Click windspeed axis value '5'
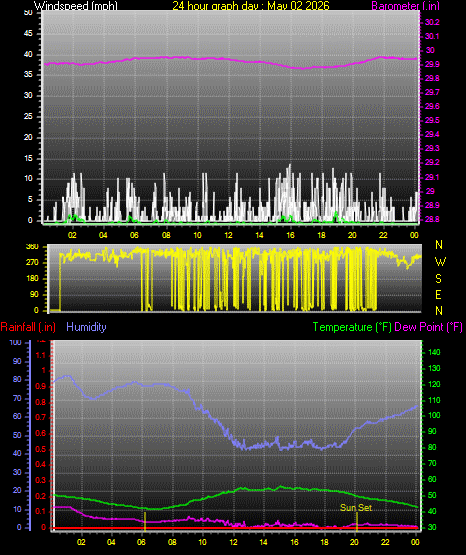Viewport: 466px width, 555px height. 30,200
